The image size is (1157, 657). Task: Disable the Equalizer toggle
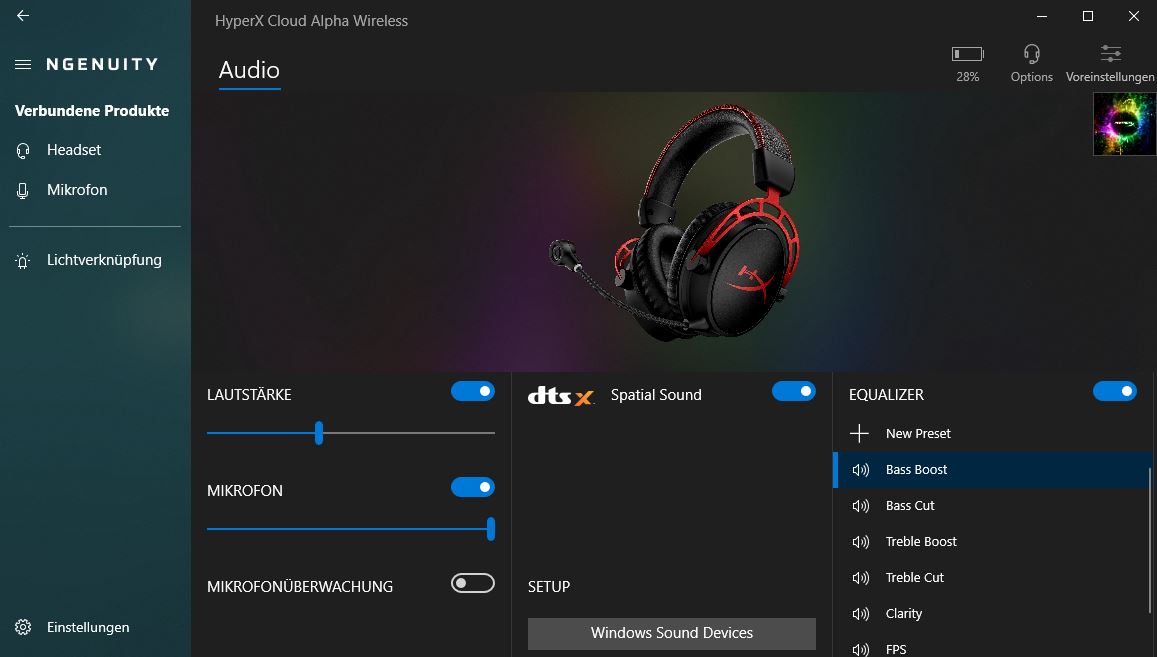tap(1114, 392)
